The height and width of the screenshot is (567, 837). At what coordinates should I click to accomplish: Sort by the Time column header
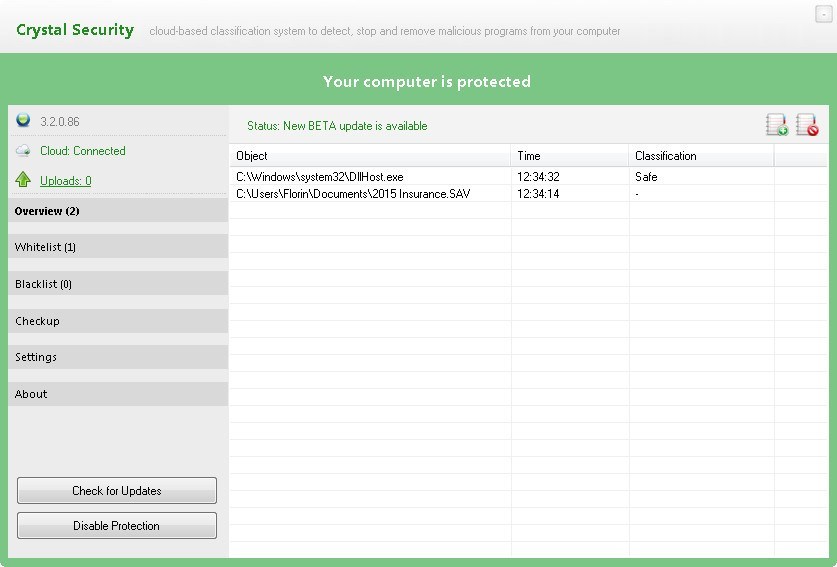570,156
